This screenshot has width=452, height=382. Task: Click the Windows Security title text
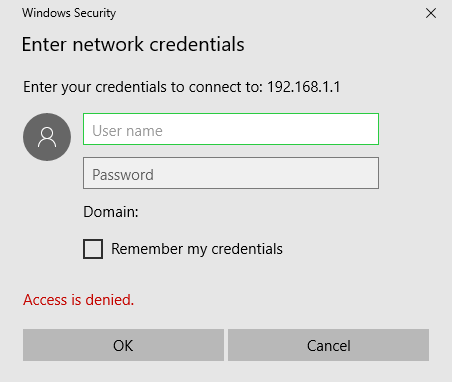click(69, 13)
